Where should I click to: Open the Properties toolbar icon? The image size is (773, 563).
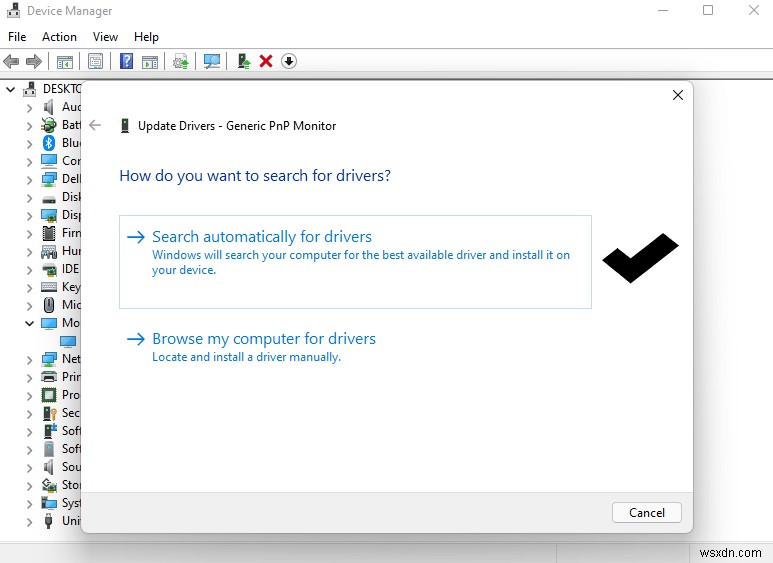(x=96, y=62)
